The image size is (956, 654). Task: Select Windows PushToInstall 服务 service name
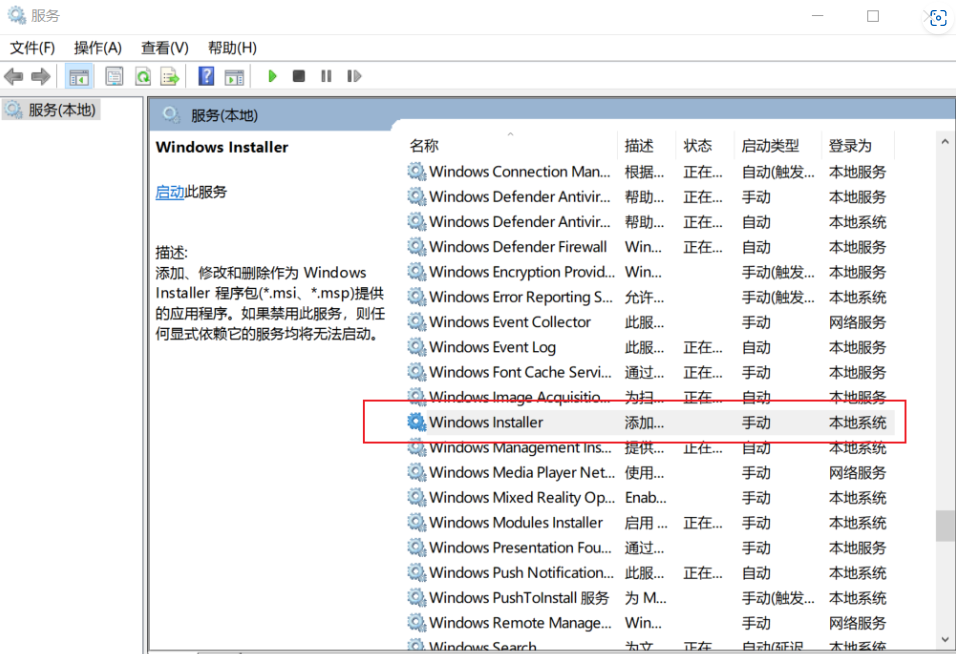click(x=519, y=597)
